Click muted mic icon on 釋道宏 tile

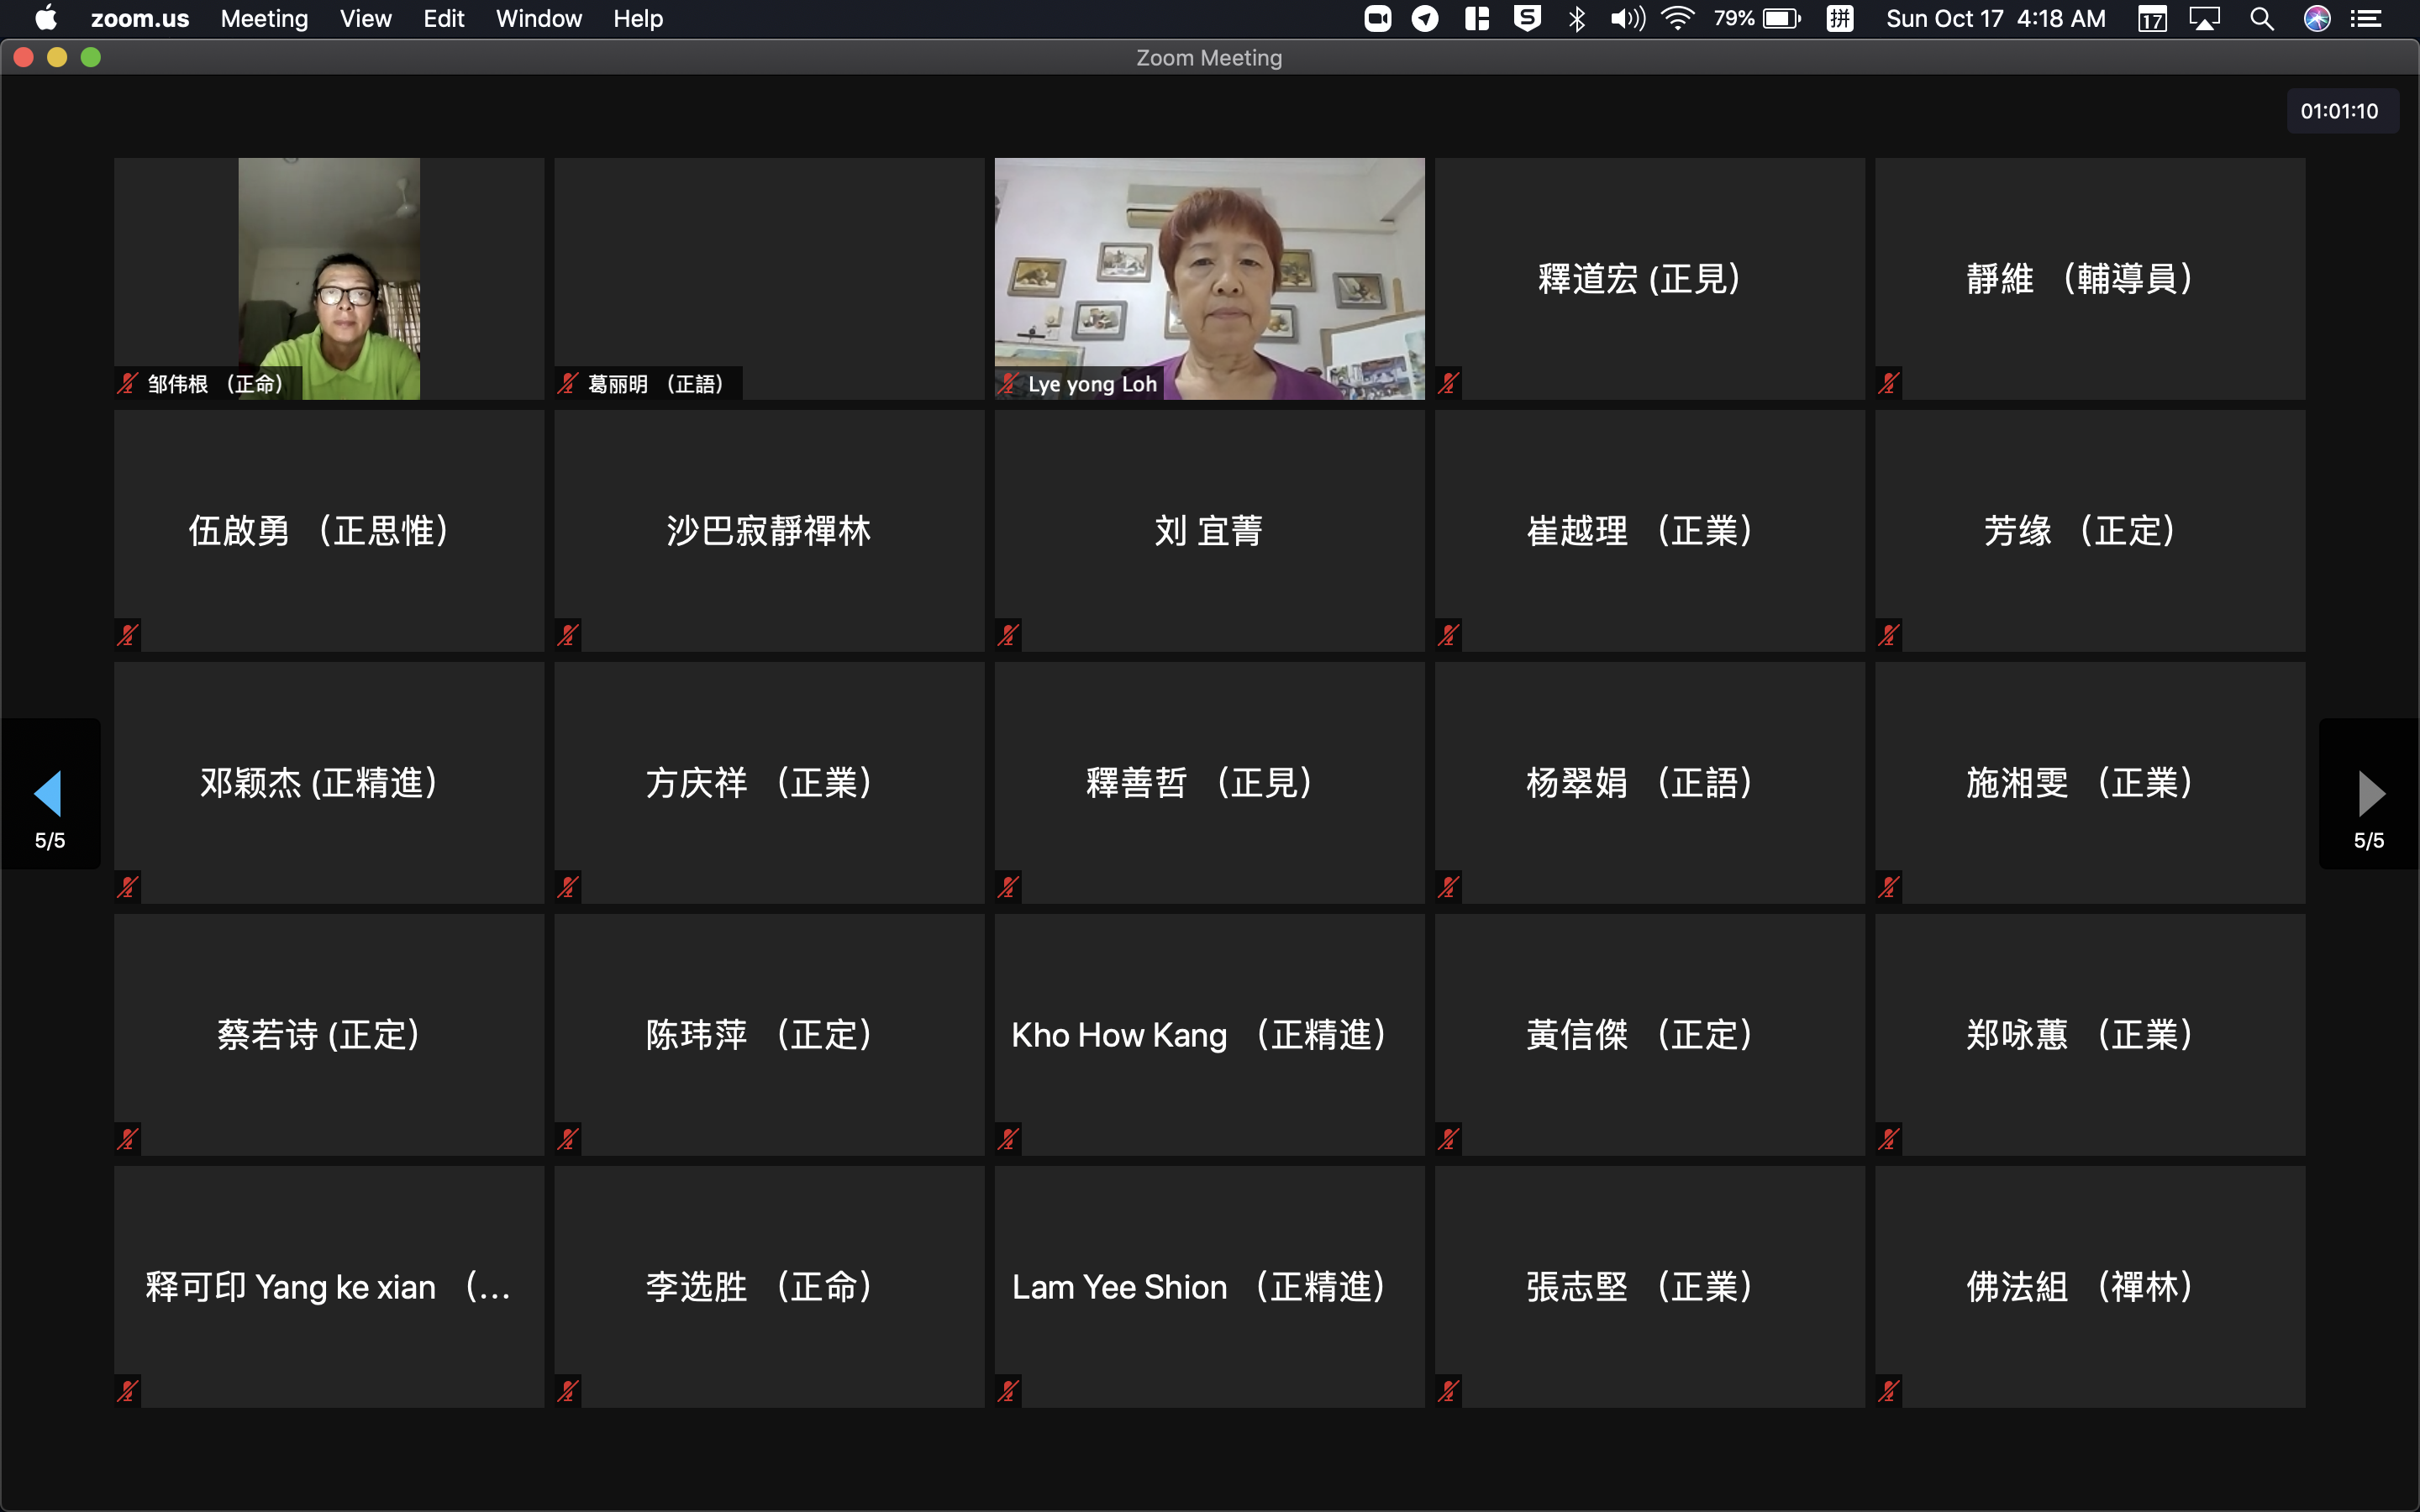click(x=1448, y=383)
